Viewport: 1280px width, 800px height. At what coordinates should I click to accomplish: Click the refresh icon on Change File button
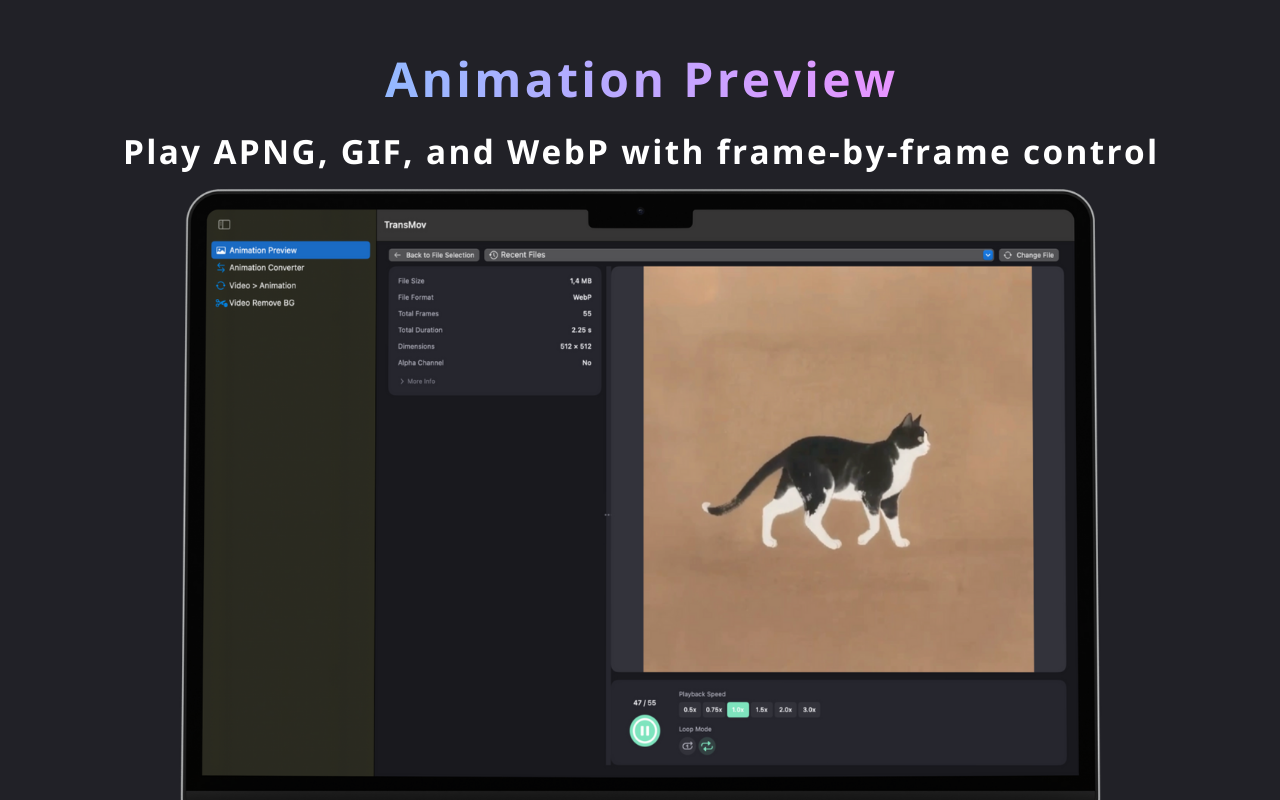1007,254
